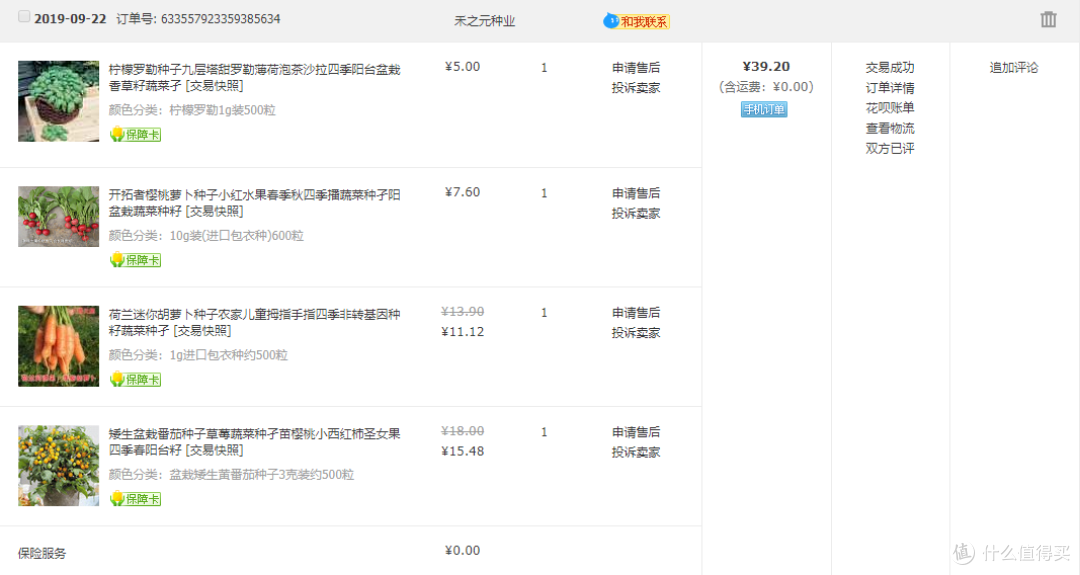Apply 申请售后 for 柠檬罗勒 item
Image resolution: width=1080 pixels, height=575 pixels.
click(x=636, y=67)
